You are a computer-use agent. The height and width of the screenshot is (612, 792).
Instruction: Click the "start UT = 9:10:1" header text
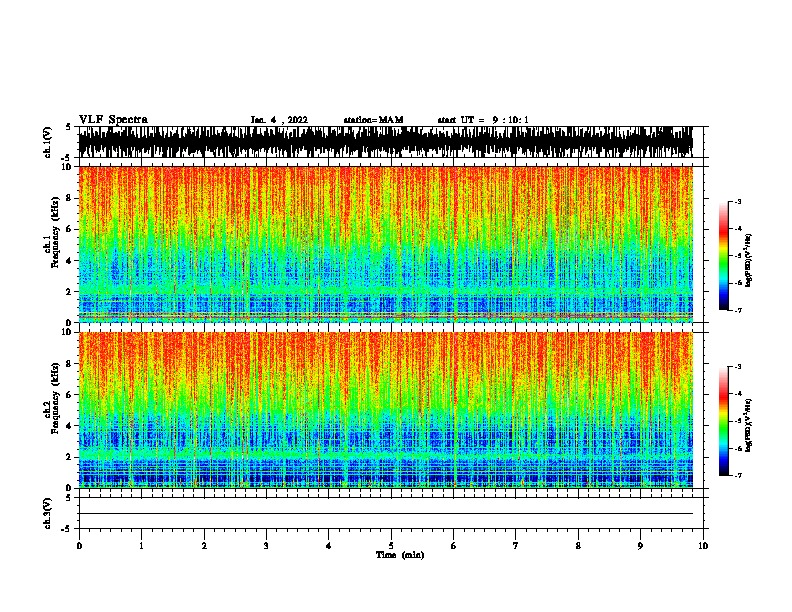tap(483, 120)
